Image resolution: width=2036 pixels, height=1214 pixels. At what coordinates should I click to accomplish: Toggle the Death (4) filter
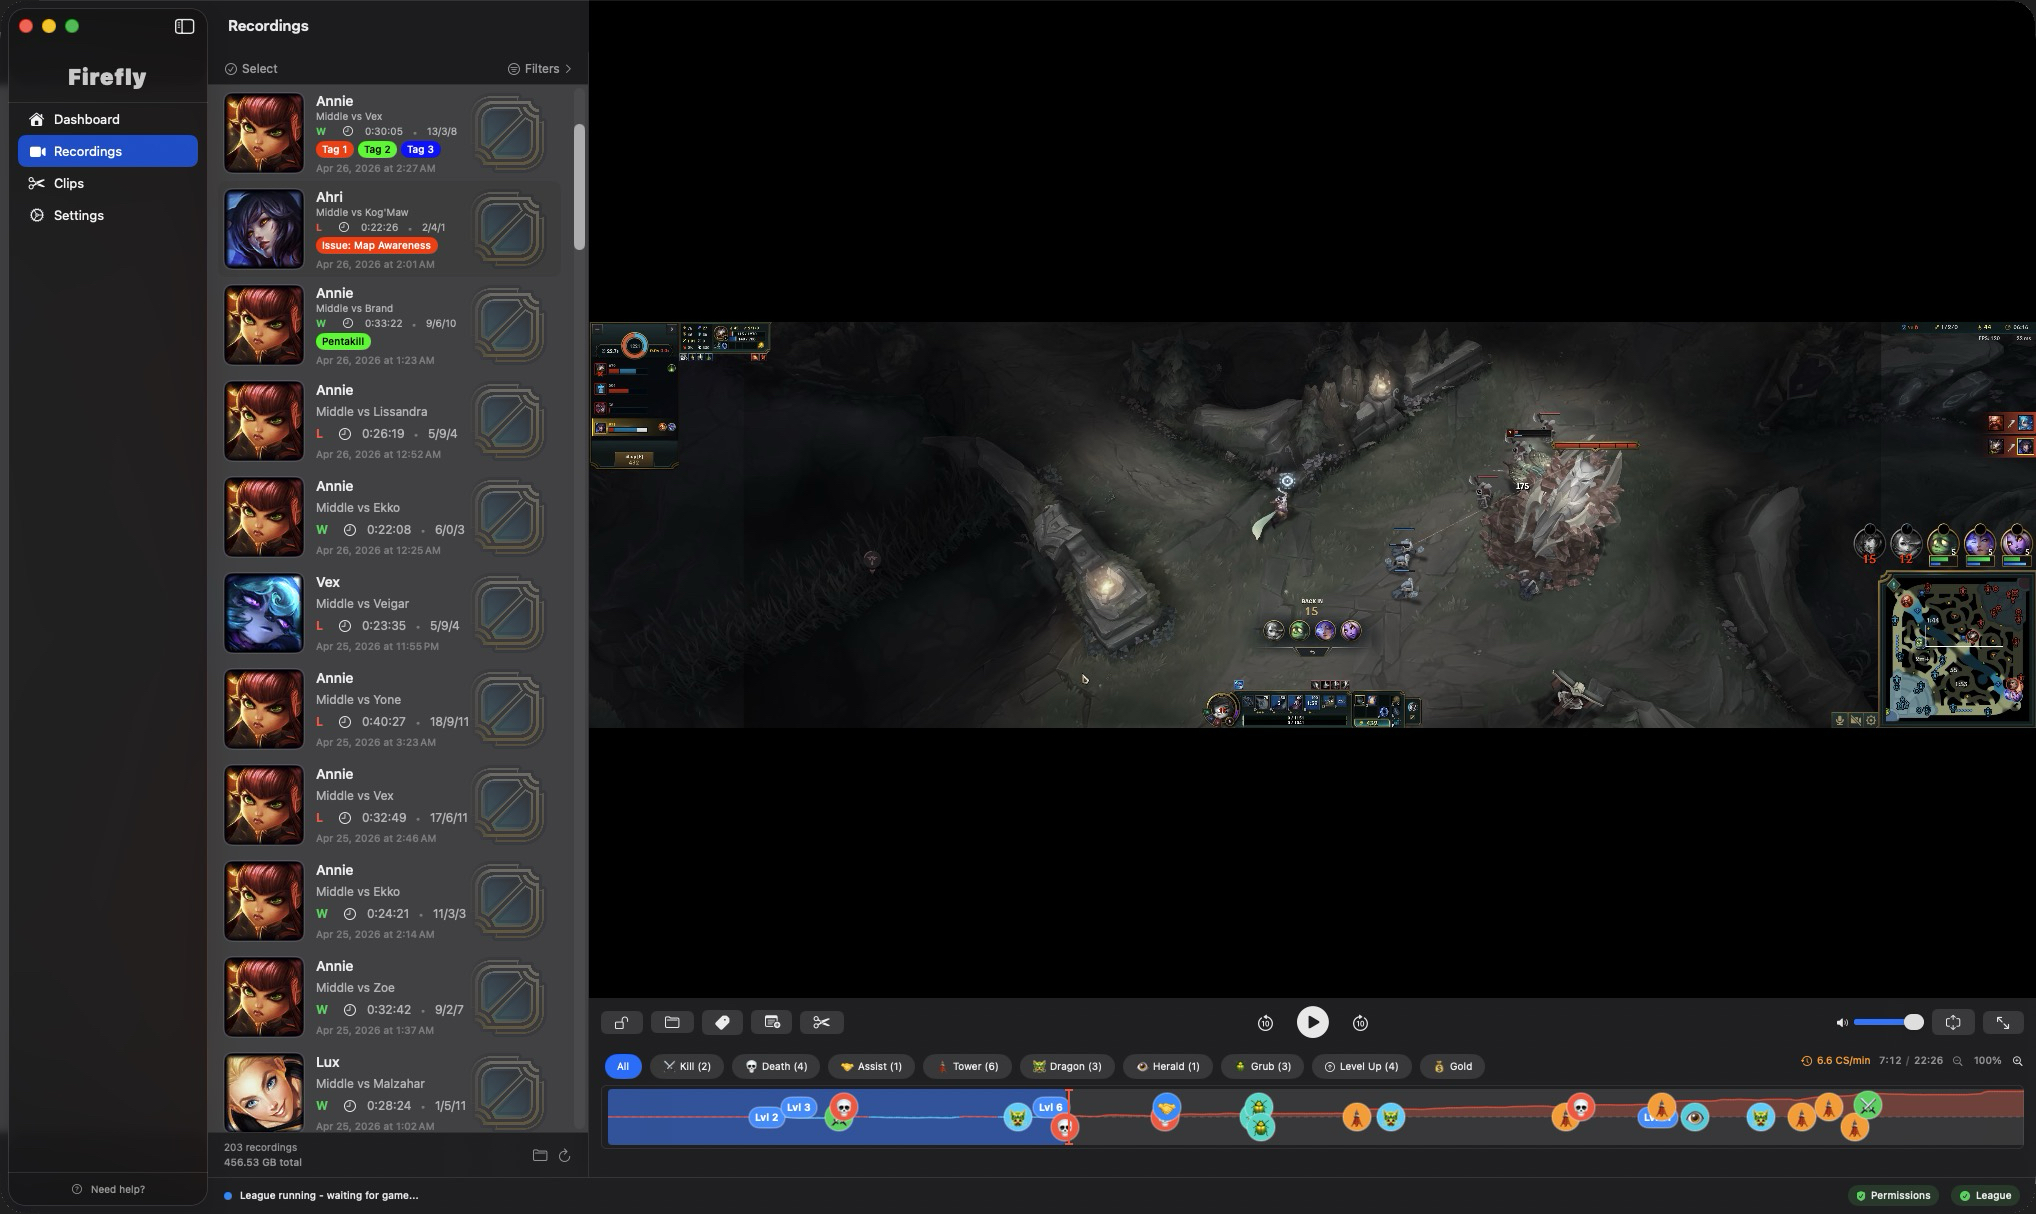[776, 1066]
